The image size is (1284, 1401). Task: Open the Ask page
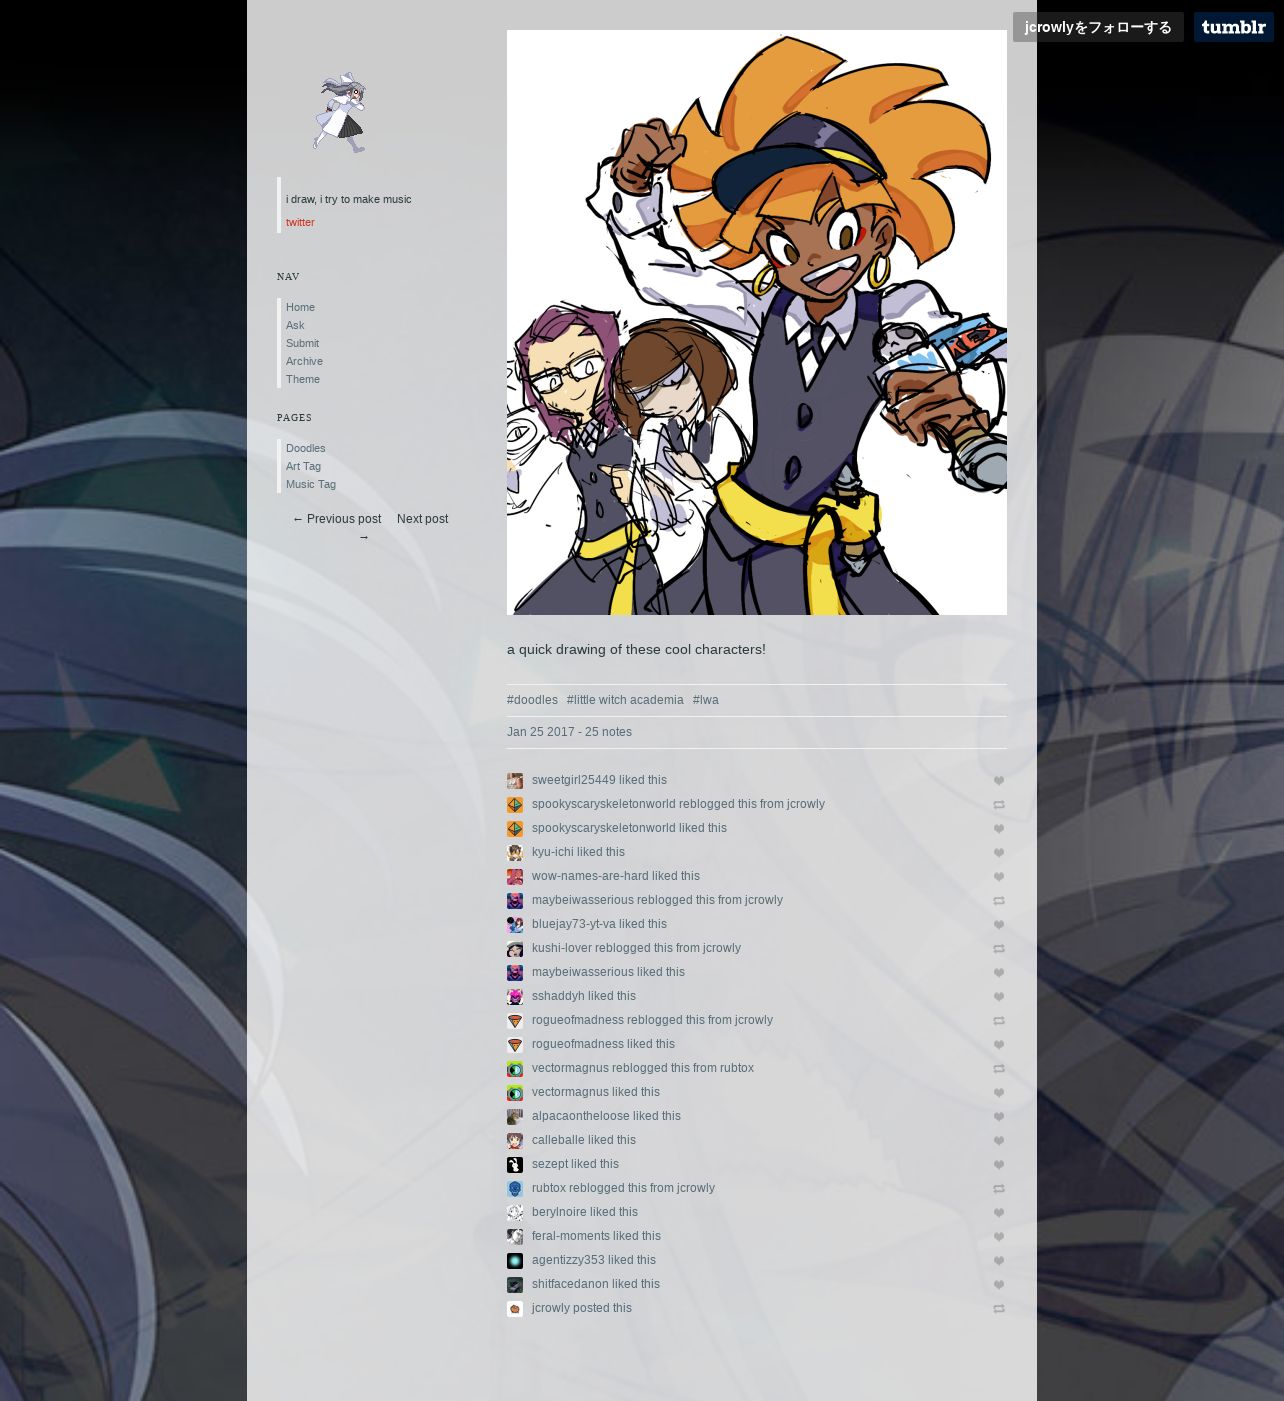tap(295, 325)
